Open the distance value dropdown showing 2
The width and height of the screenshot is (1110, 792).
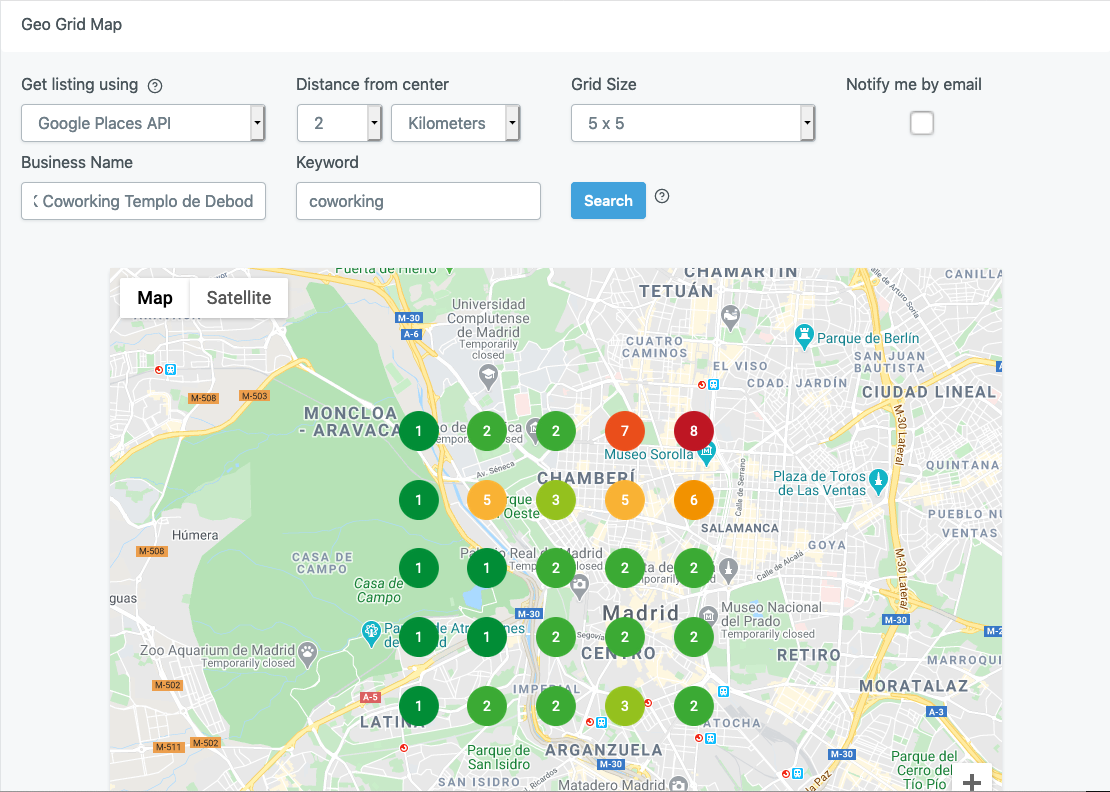click(340, 124)
